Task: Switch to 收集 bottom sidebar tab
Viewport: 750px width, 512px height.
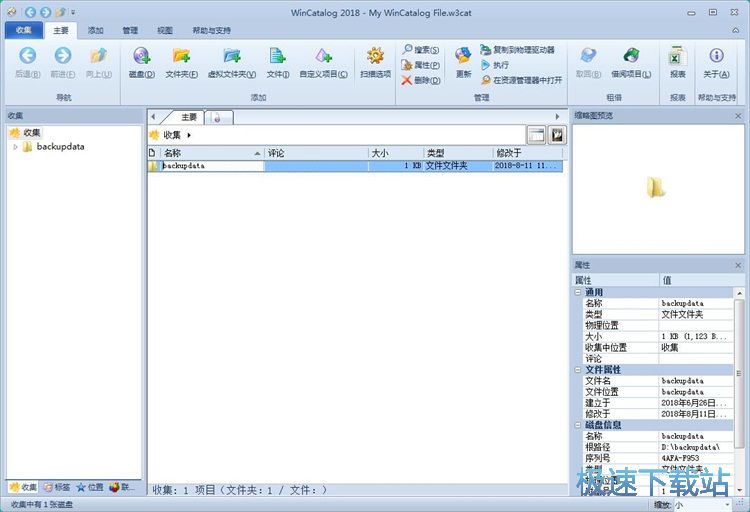Action: click(x=23, y=487)
